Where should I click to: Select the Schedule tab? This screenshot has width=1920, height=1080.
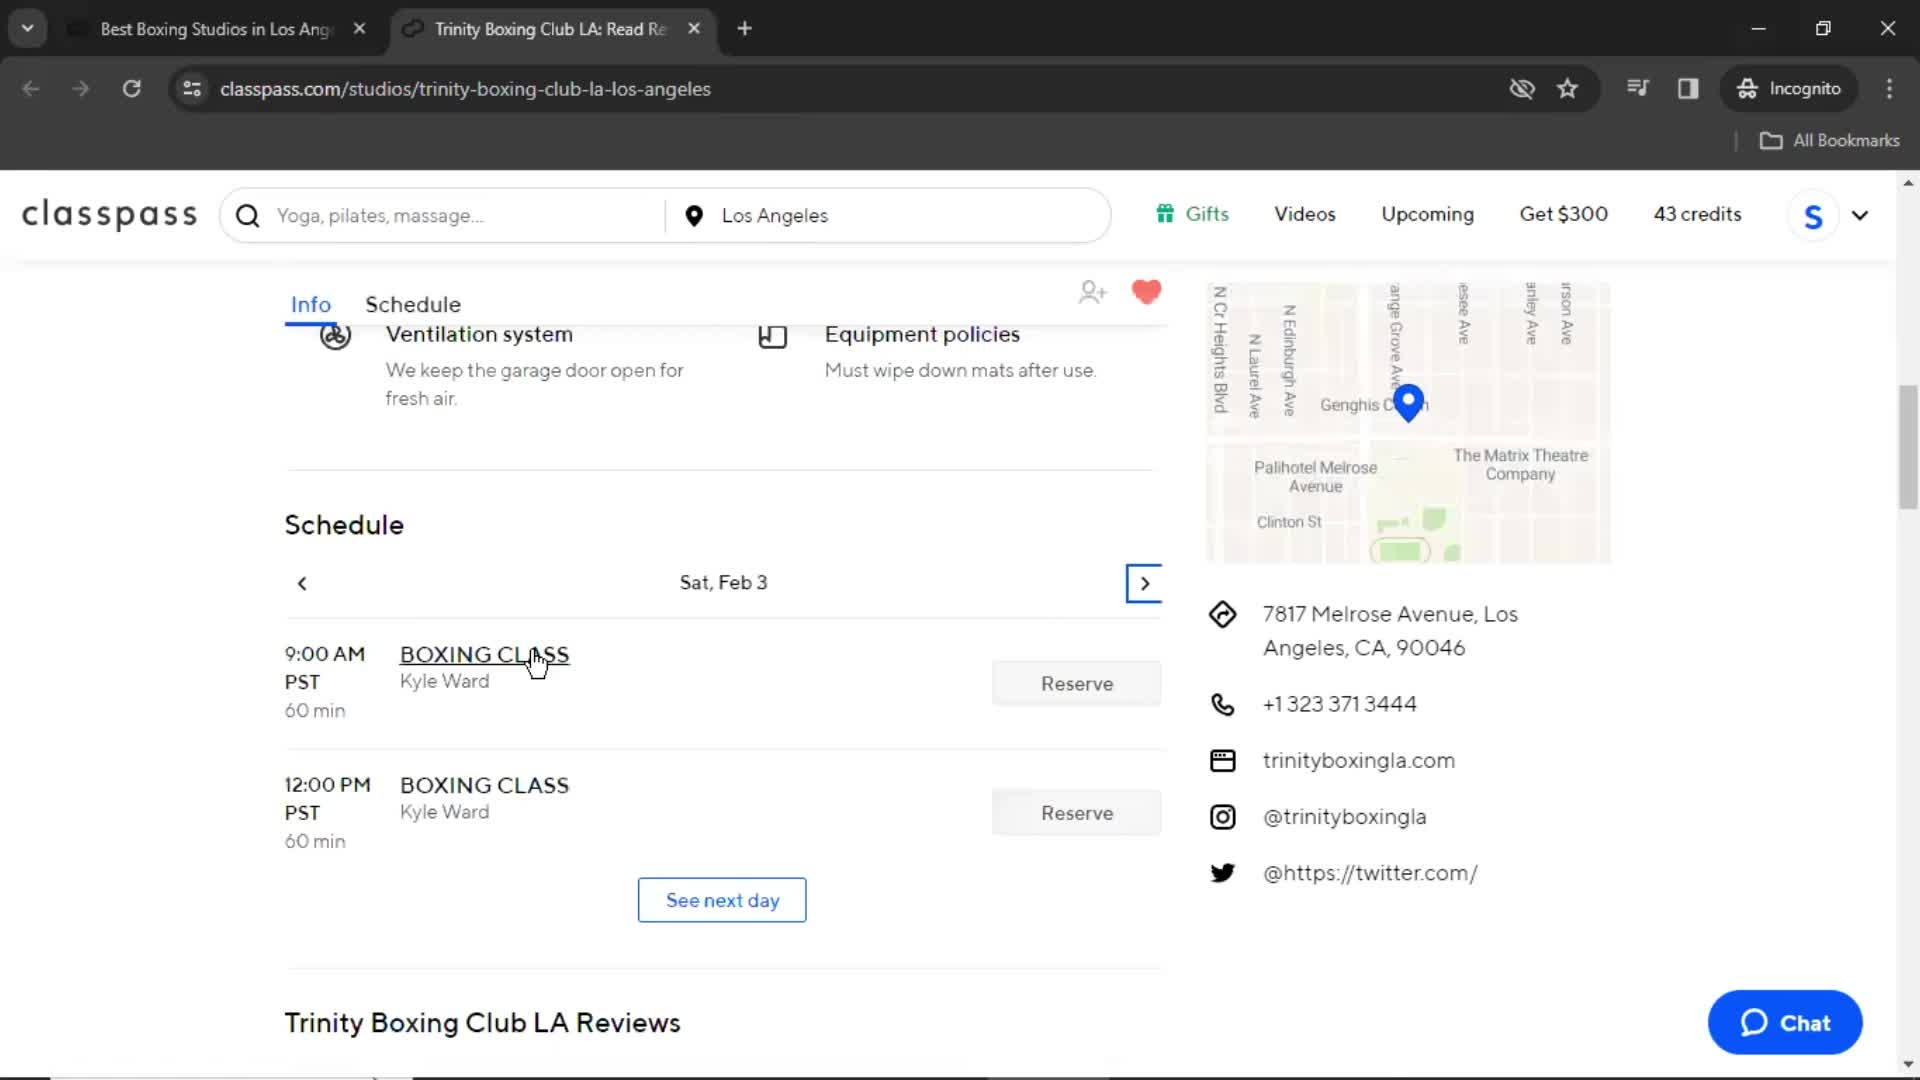click(413, 305)
